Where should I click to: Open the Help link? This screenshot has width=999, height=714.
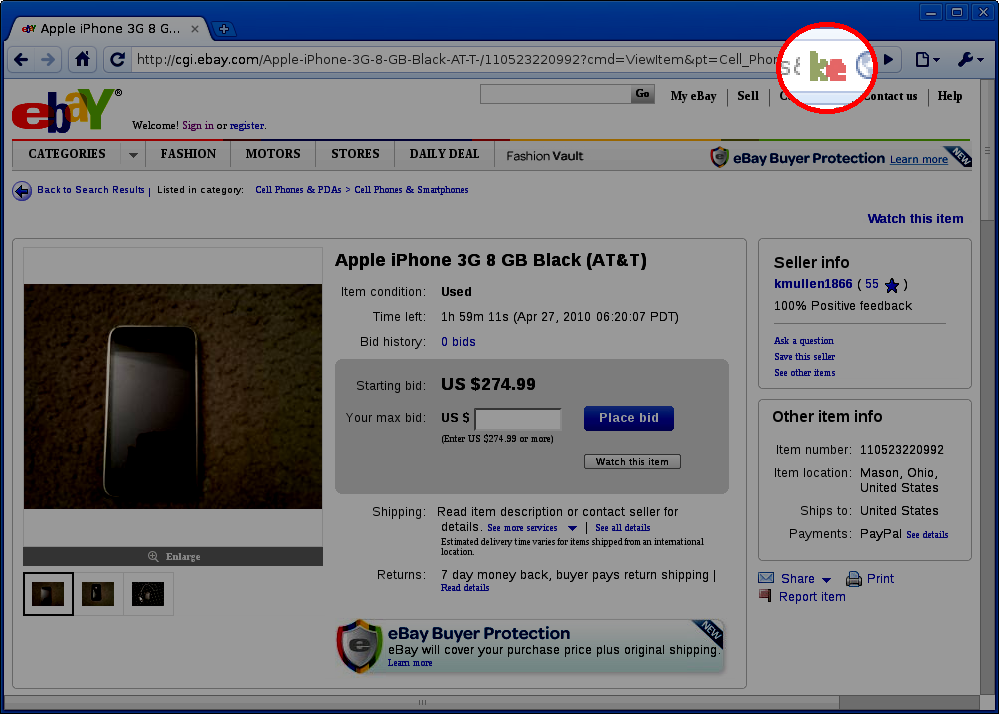[x=949, y=96]
